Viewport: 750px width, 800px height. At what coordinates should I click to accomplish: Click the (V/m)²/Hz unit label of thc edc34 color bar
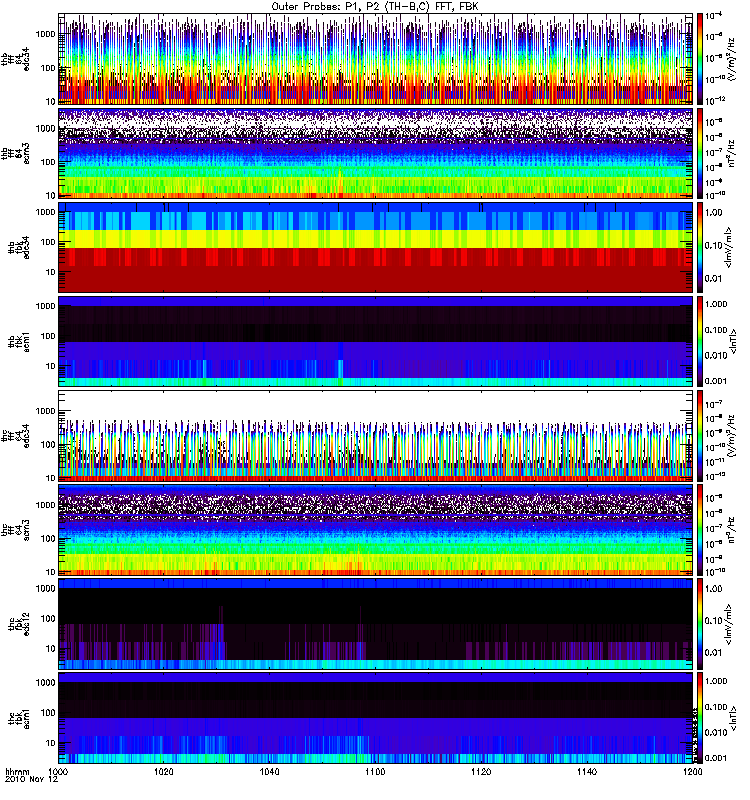click(x=732, y=435)
